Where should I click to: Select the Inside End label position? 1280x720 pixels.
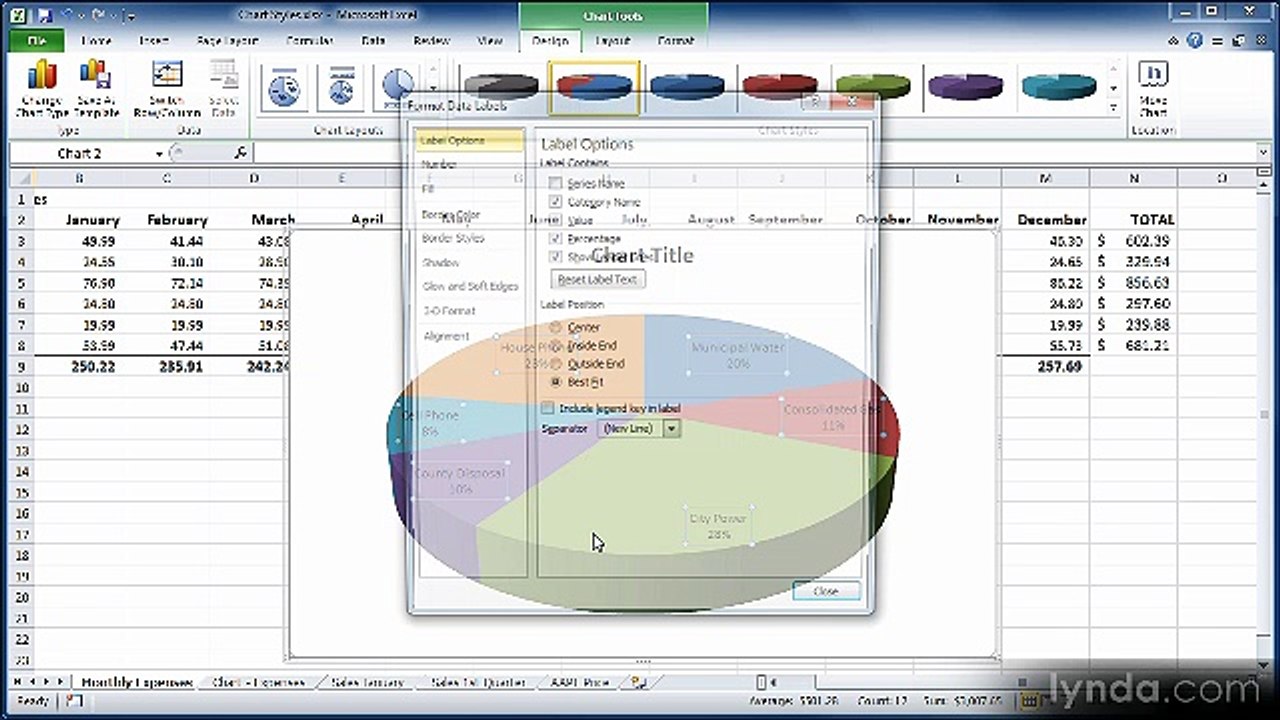point(556,346)
